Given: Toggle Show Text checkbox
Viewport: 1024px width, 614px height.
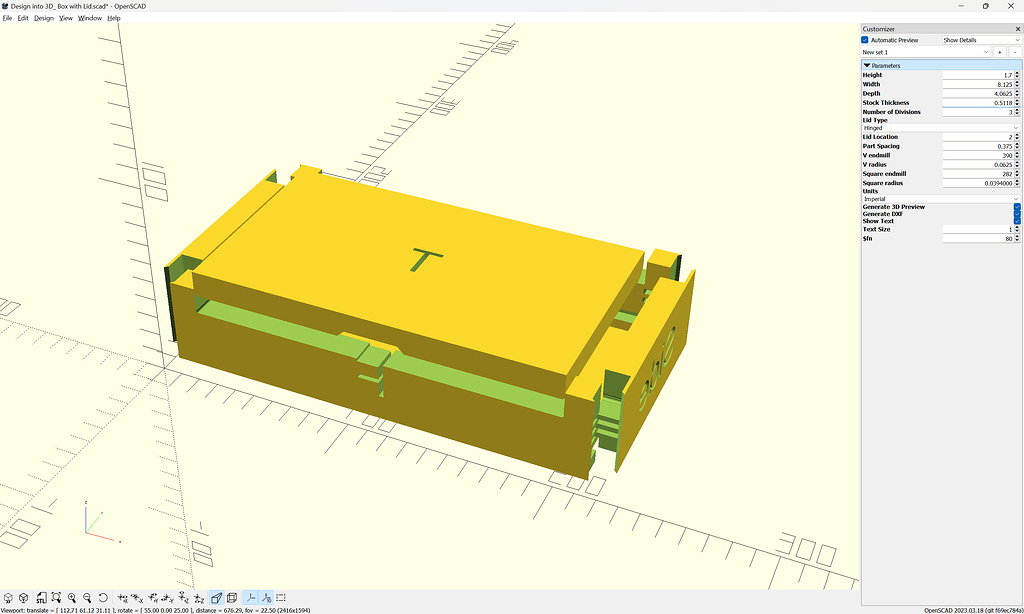Looking at the screenshot, I should point(1017,221).
